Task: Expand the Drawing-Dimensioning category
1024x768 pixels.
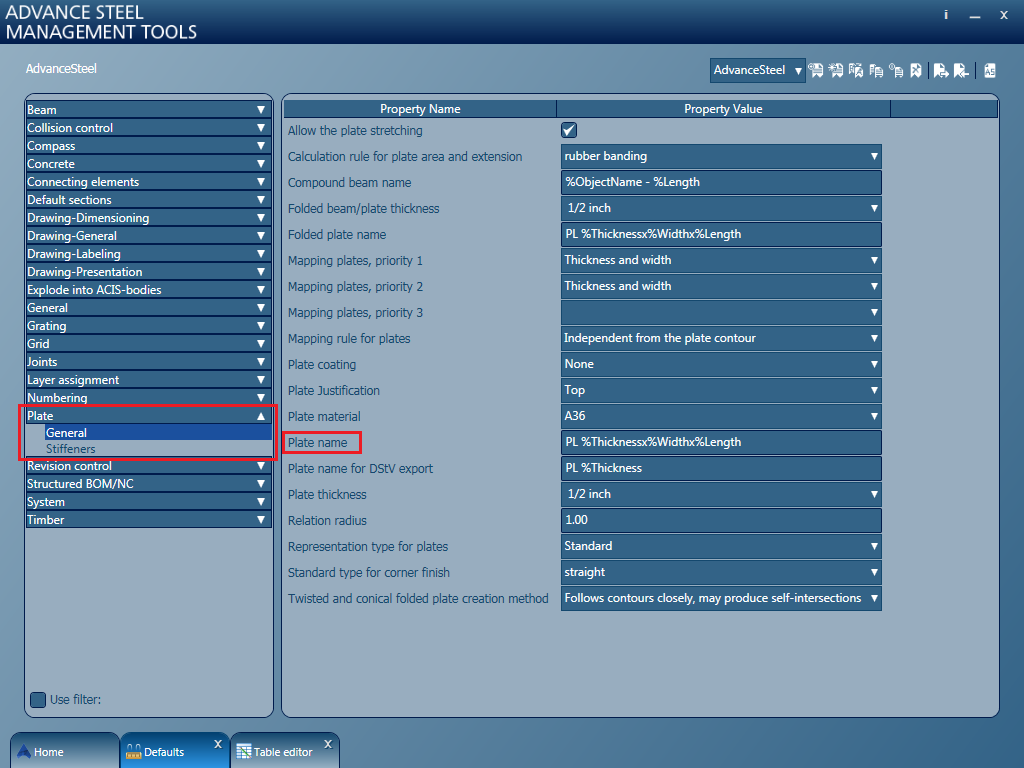Action: click(x=148, y=217)
